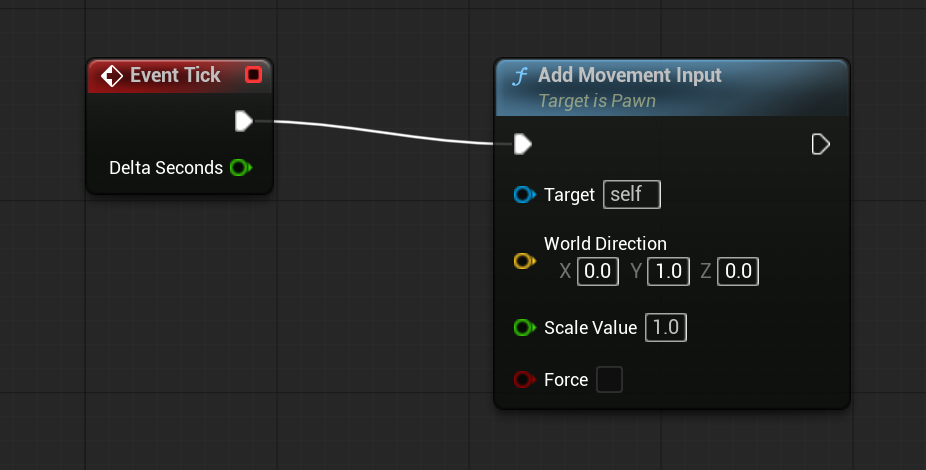Click Event Tick's white execution output pin
Screen dimensions: 926x470
click(244, 121)
